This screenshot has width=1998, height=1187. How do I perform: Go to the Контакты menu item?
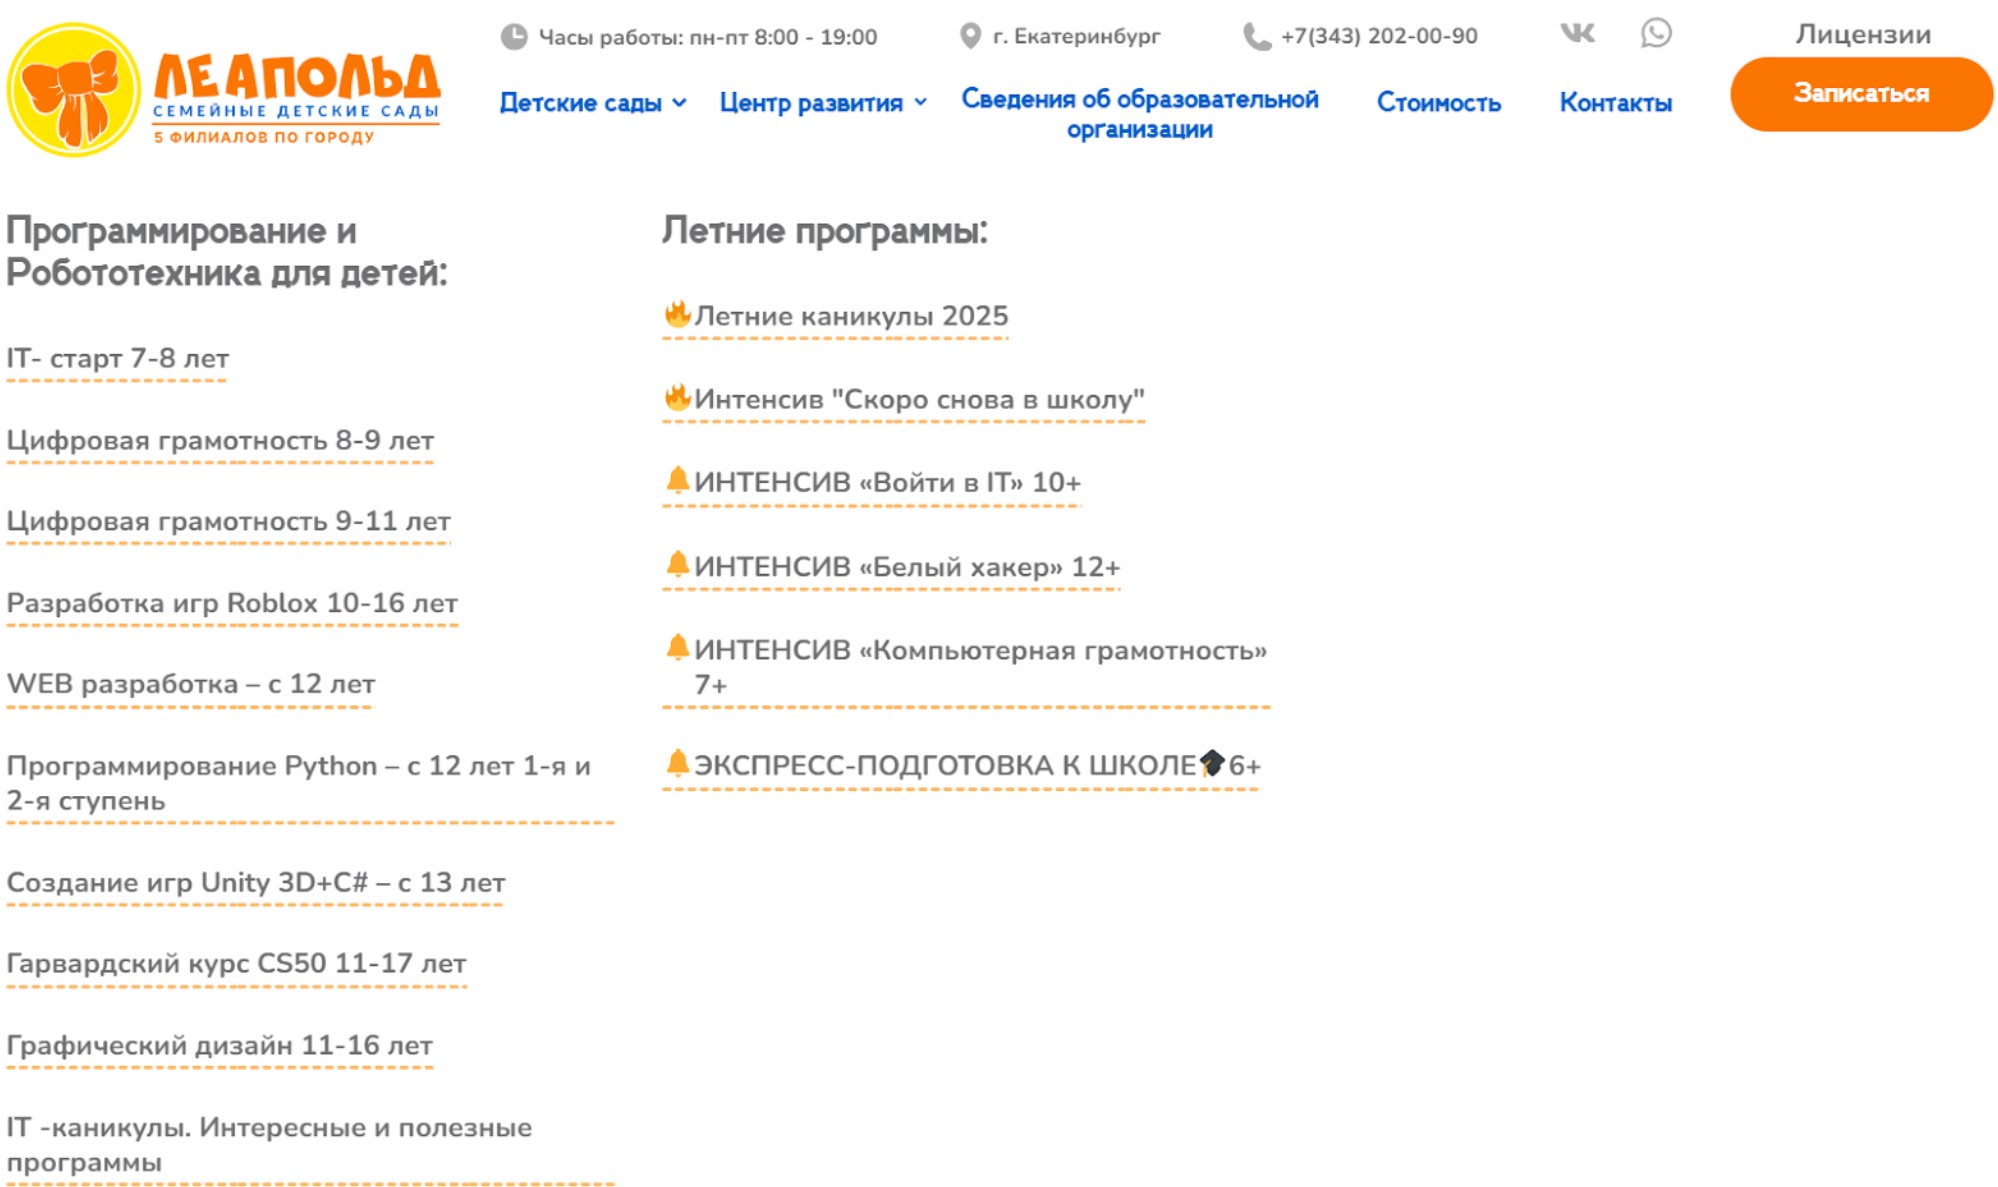[x=1615, y=102]
